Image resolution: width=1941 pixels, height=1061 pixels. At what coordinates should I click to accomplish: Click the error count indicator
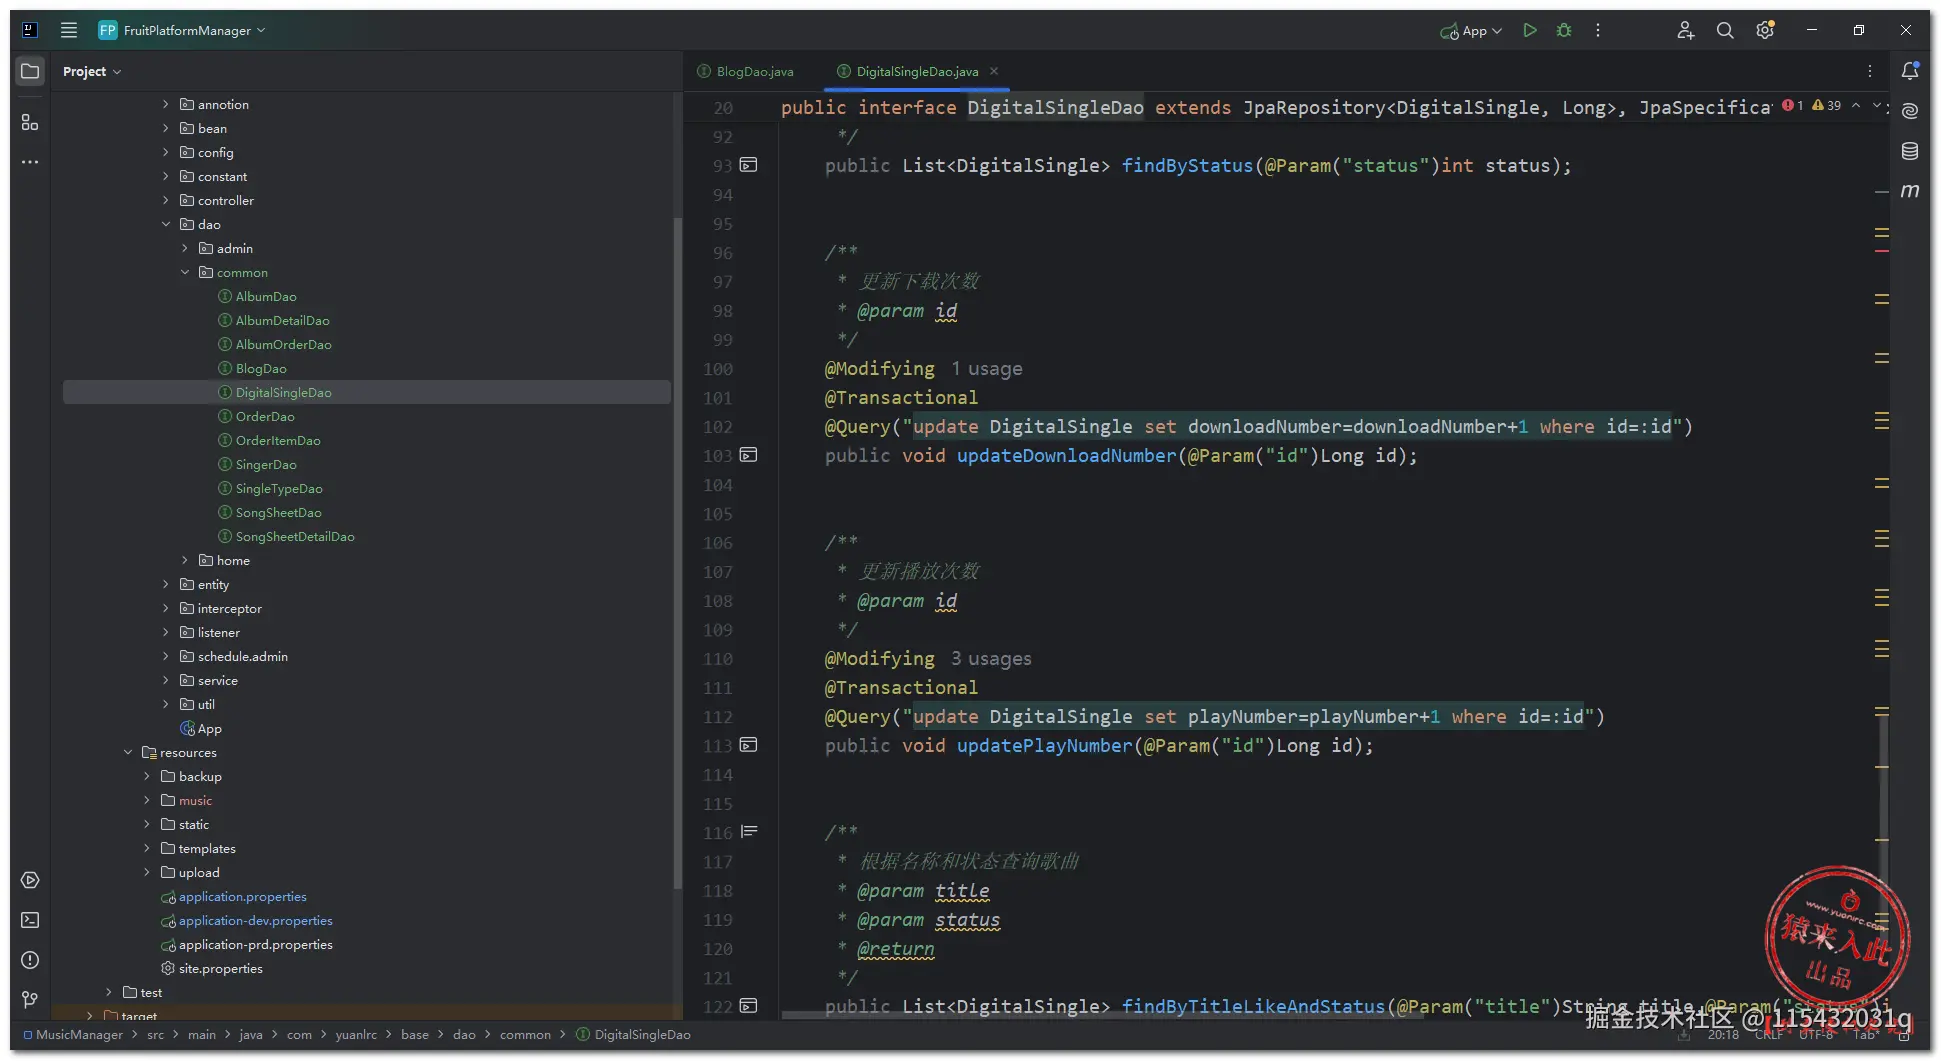coord(1793,105)
